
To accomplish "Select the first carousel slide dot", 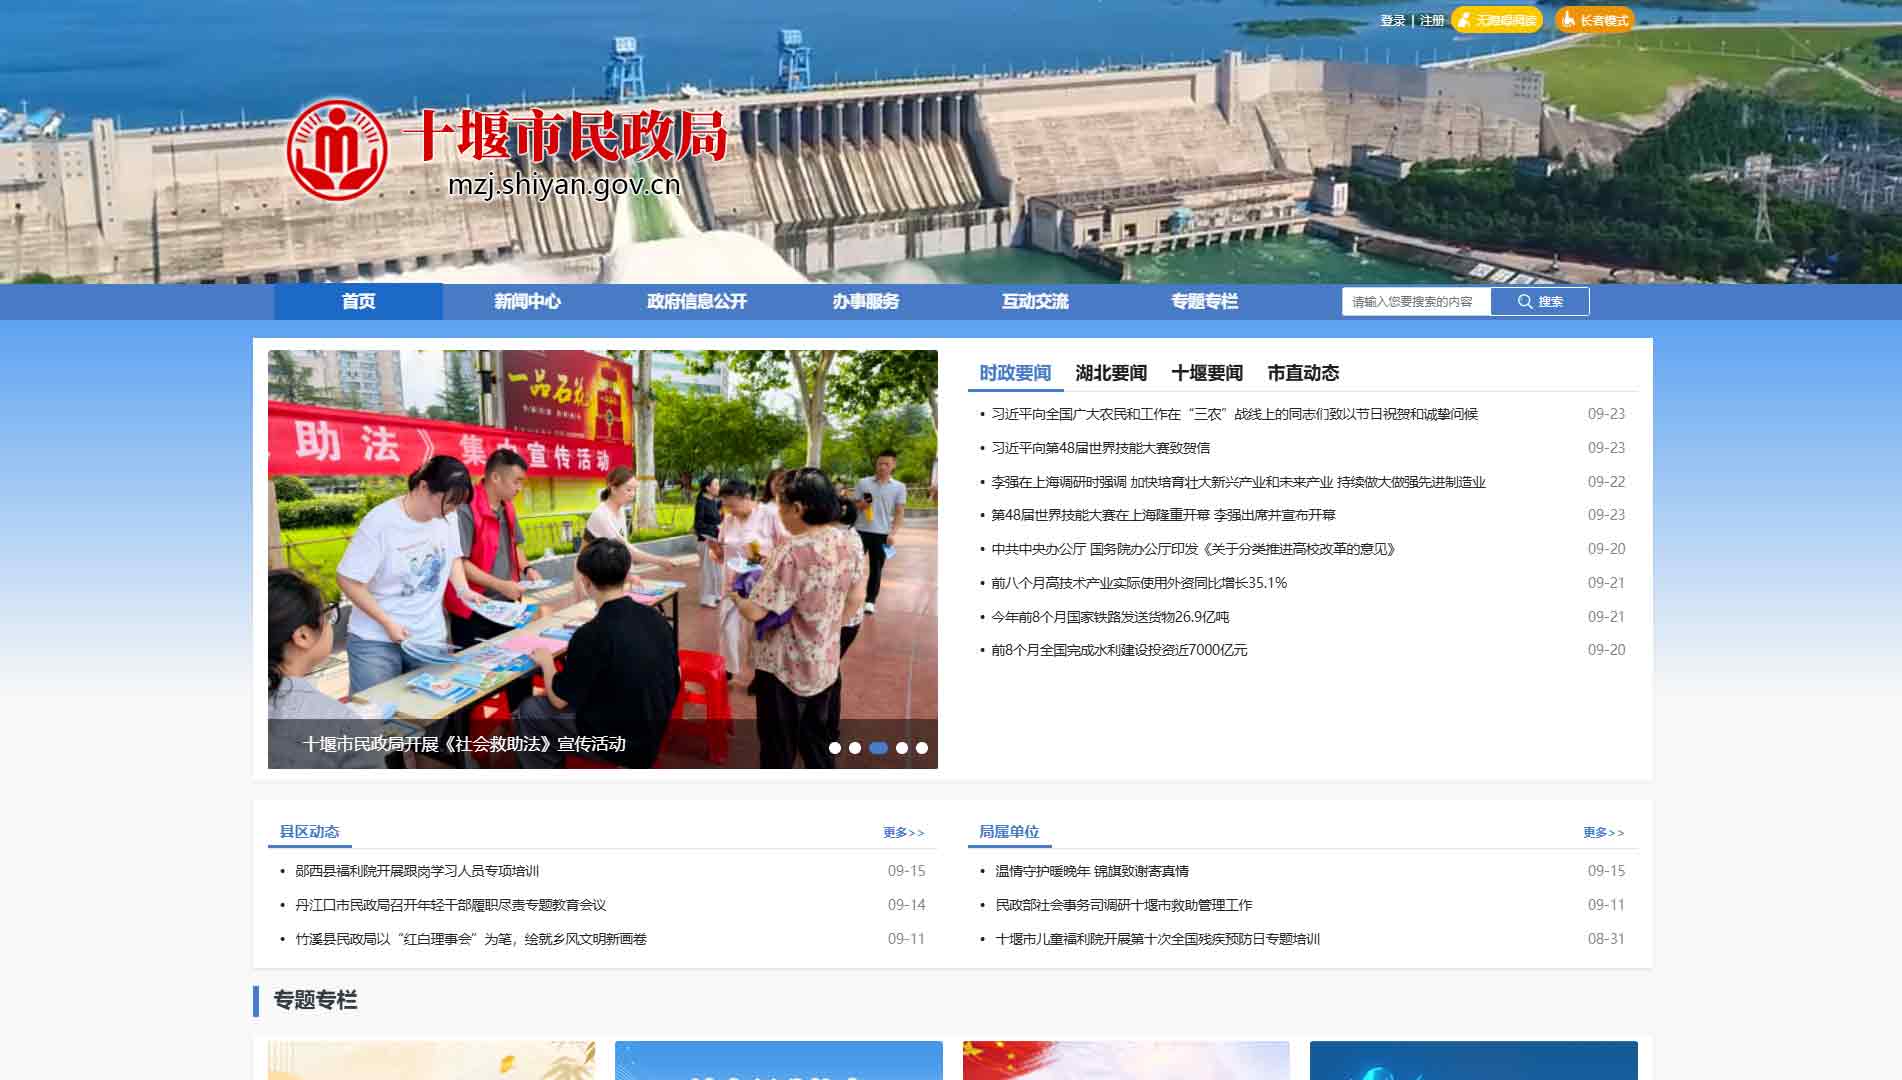I will pyautogui.click(x=835, y=748).
